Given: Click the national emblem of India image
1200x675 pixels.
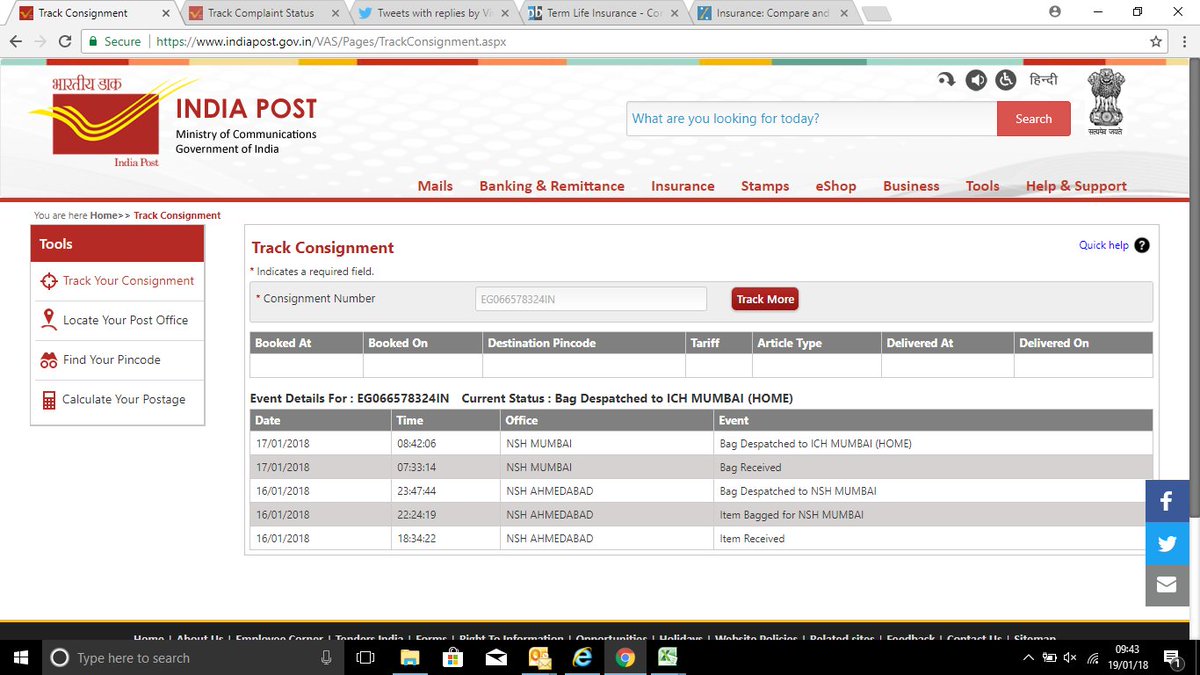Looking at the screenshot, I should pyautogui.click(x=1106, y=102).
